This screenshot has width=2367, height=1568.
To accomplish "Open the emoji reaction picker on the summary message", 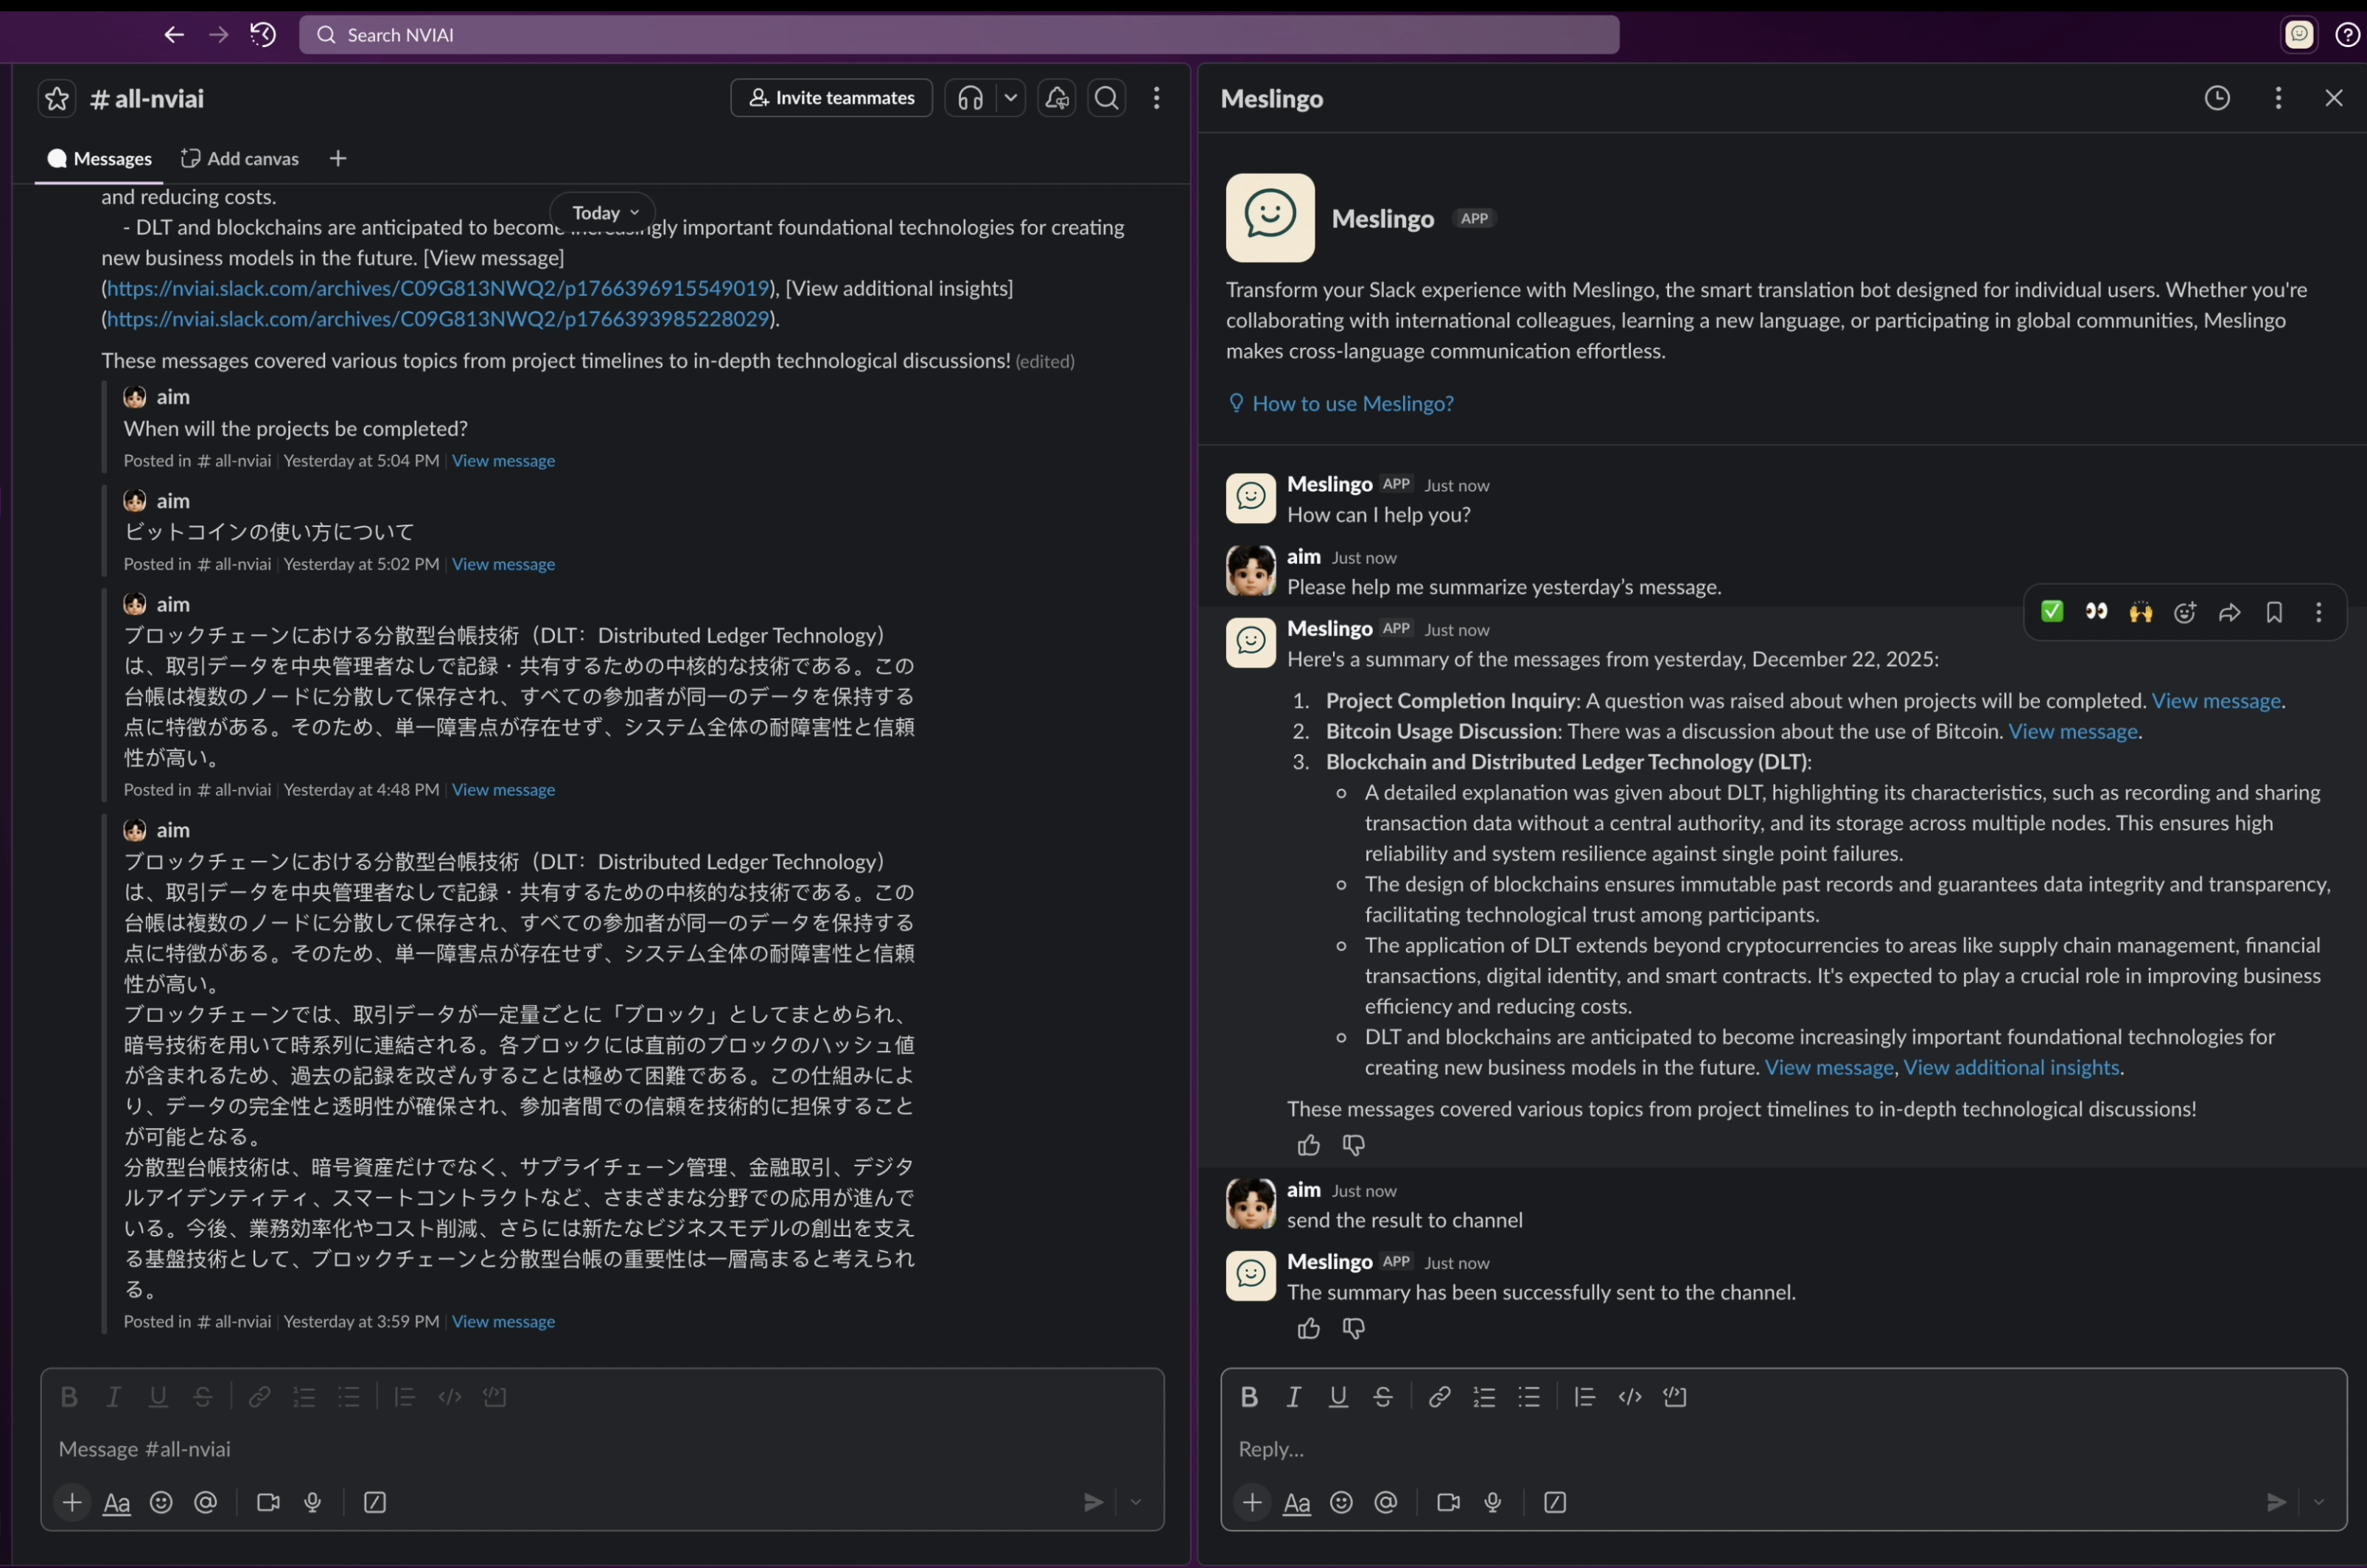I will tap(2185, 612).
